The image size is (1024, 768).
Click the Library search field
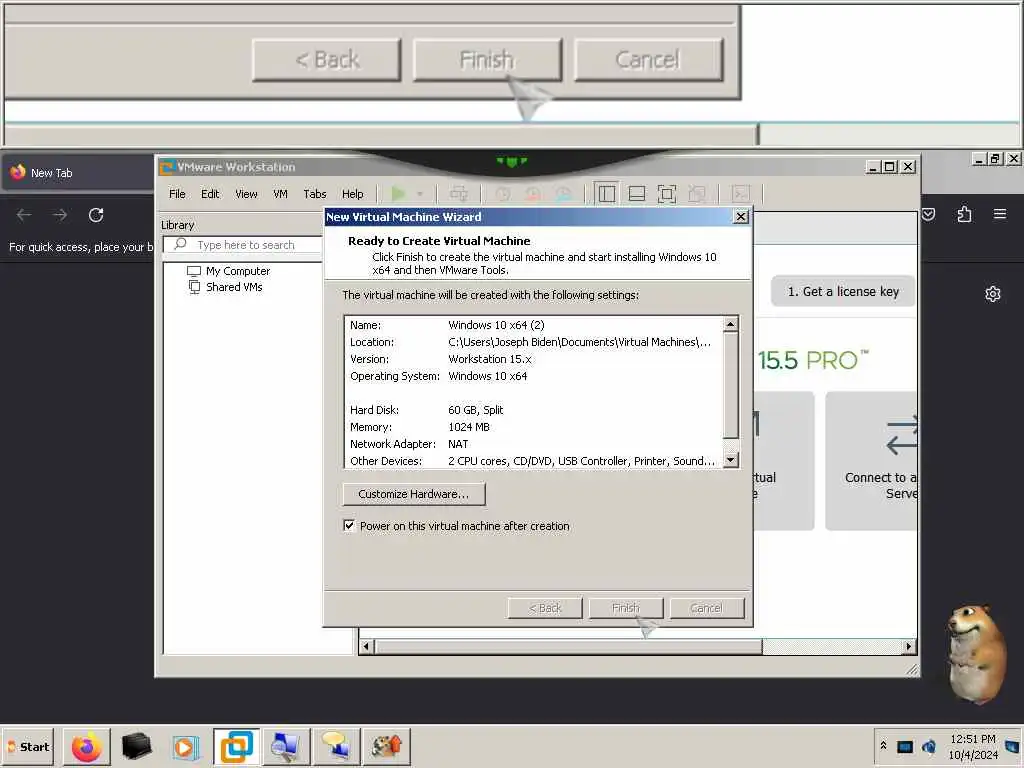tap(243, 245)
